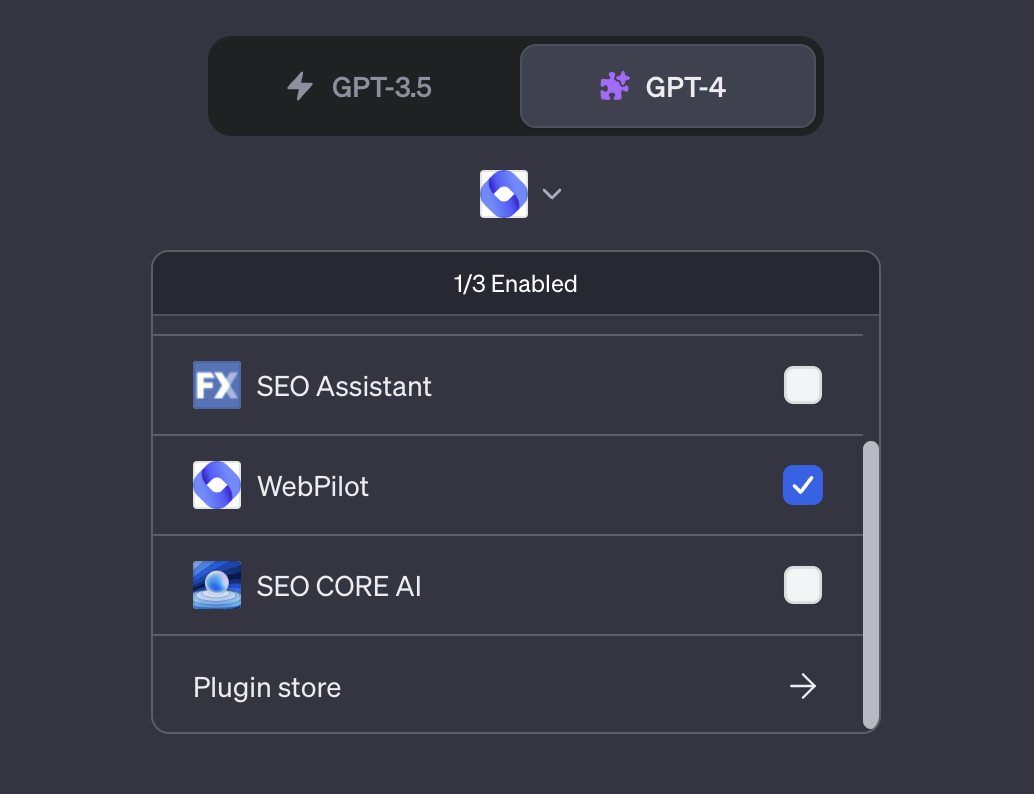Image resolution: width=1034 pixels, height=794 pixels.
Task: Select the GPT-4 model tab
Action: point(667,87)
